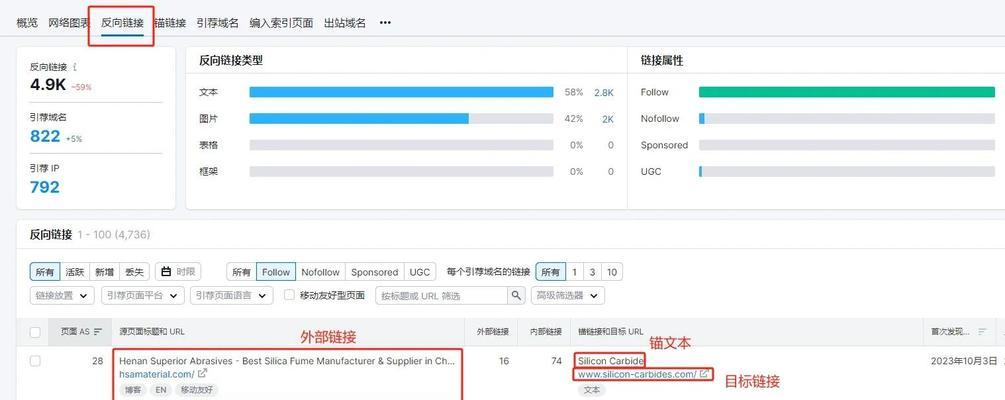Open the www.silicon-carbides.com/ target URL
Viewport: 1005px width, 400px height.
637,374
